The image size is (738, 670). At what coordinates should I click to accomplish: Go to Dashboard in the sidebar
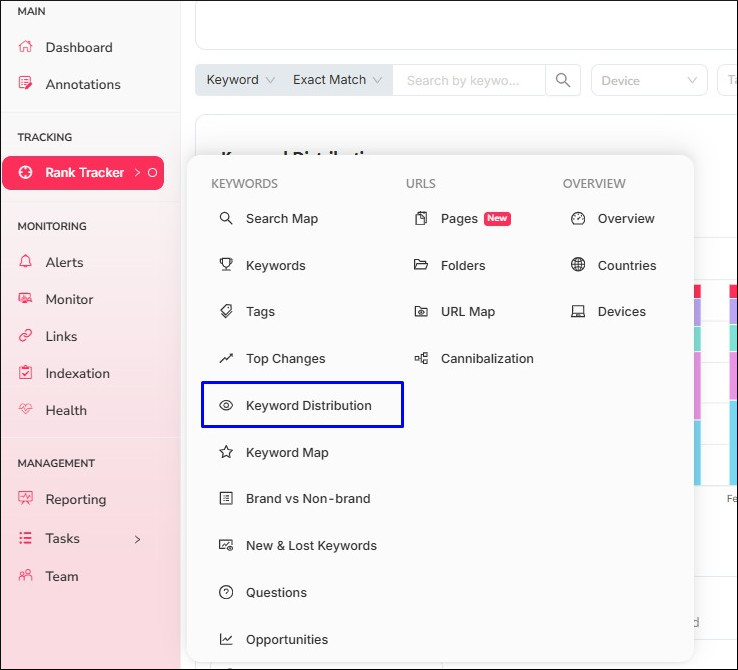79,48
